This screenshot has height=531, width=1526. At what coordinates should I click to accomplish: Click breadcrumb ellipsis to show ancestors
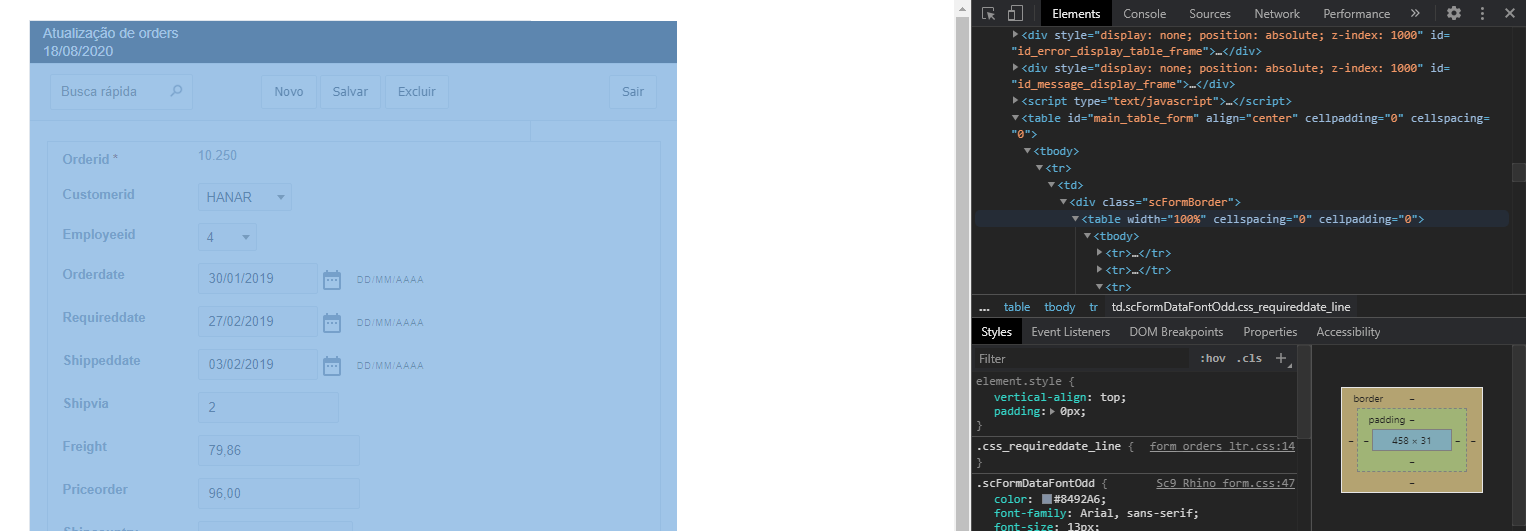click(984, 307)
